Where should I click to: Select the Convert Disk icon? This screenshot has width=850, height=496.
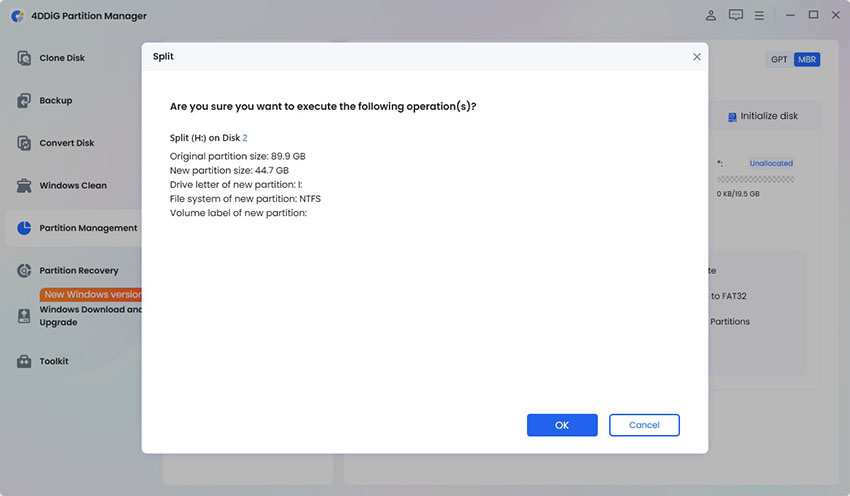[x=24, y=143]
